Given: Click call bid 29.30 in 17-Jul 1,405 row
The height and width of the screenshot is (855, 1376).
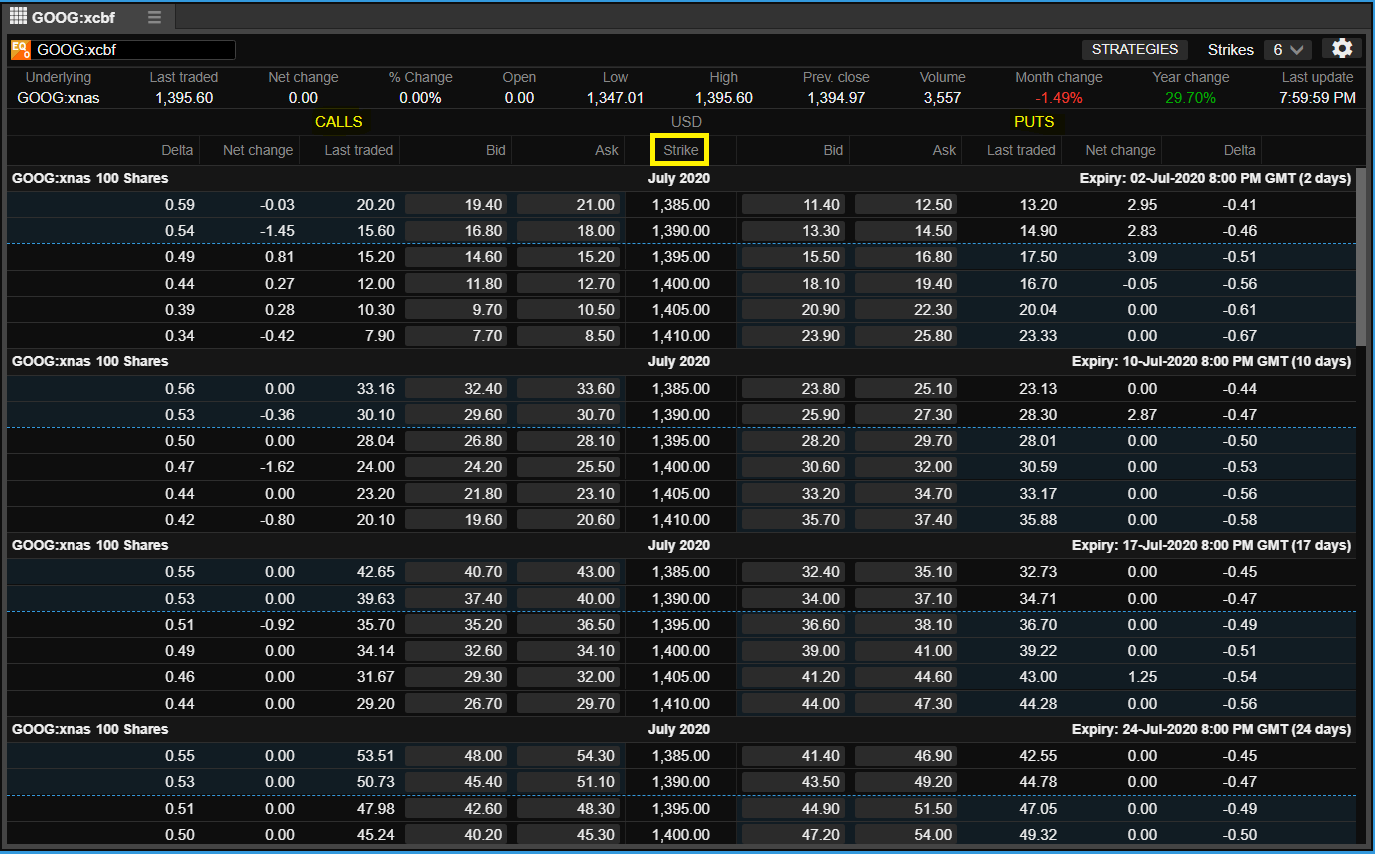Looking at the screenshot, I should (456, 677).
